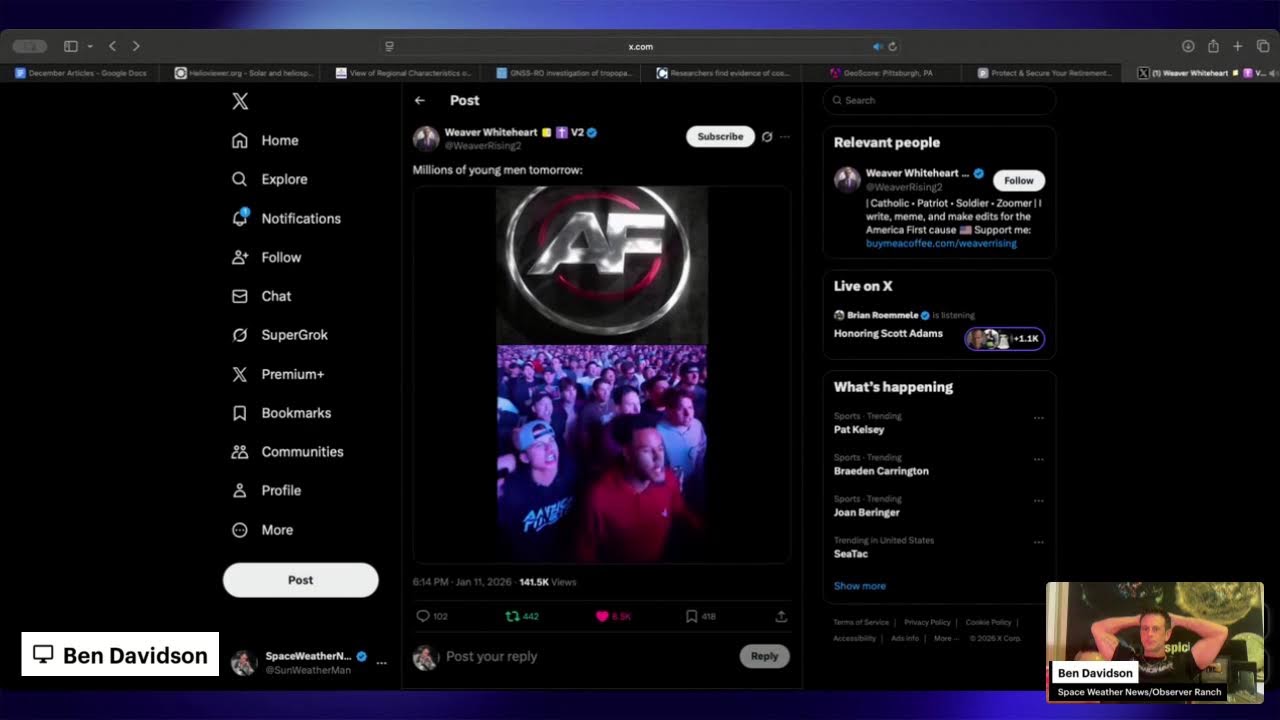
Task: Go to Home in the X sidebar
Action: [266, 141]
